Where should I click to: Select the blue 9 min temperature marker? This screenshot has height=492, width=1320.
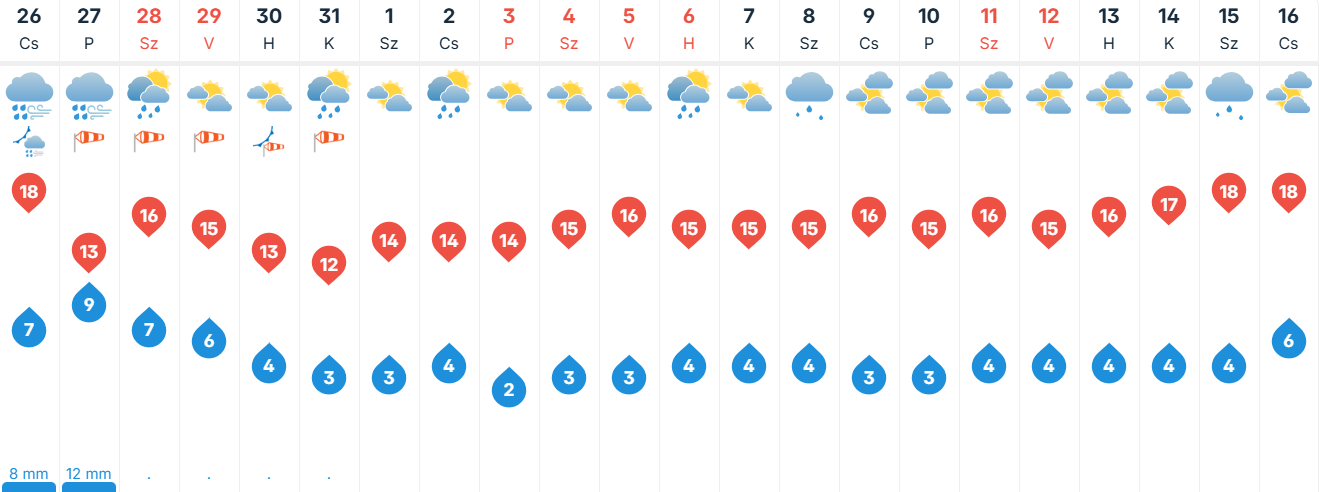pyautogui.click(x=89, y=303)
